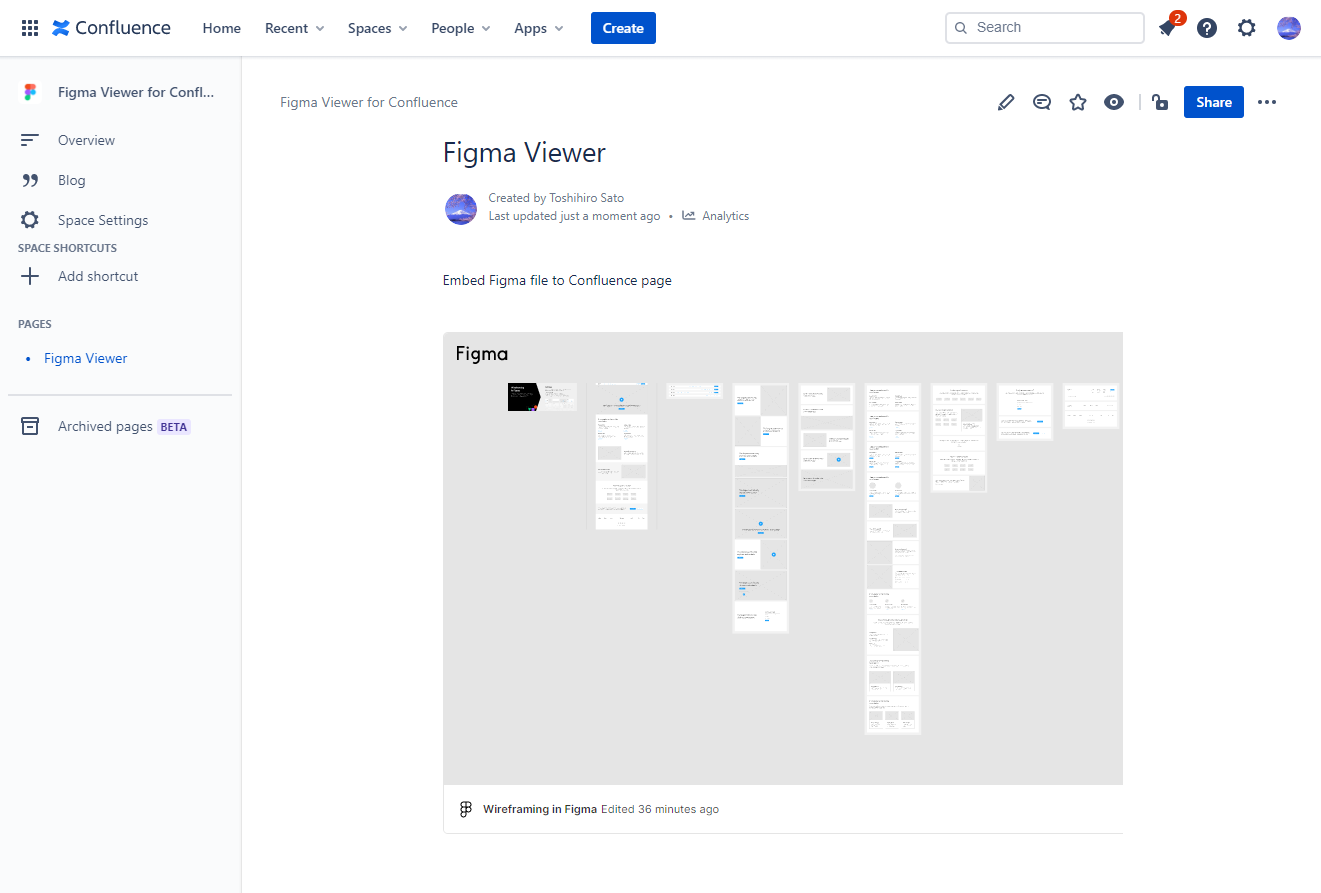The image size is (1321, 893).
Task: Open the user profile avatar menu
Action: pyautogui.click(x=1289, y=28)
